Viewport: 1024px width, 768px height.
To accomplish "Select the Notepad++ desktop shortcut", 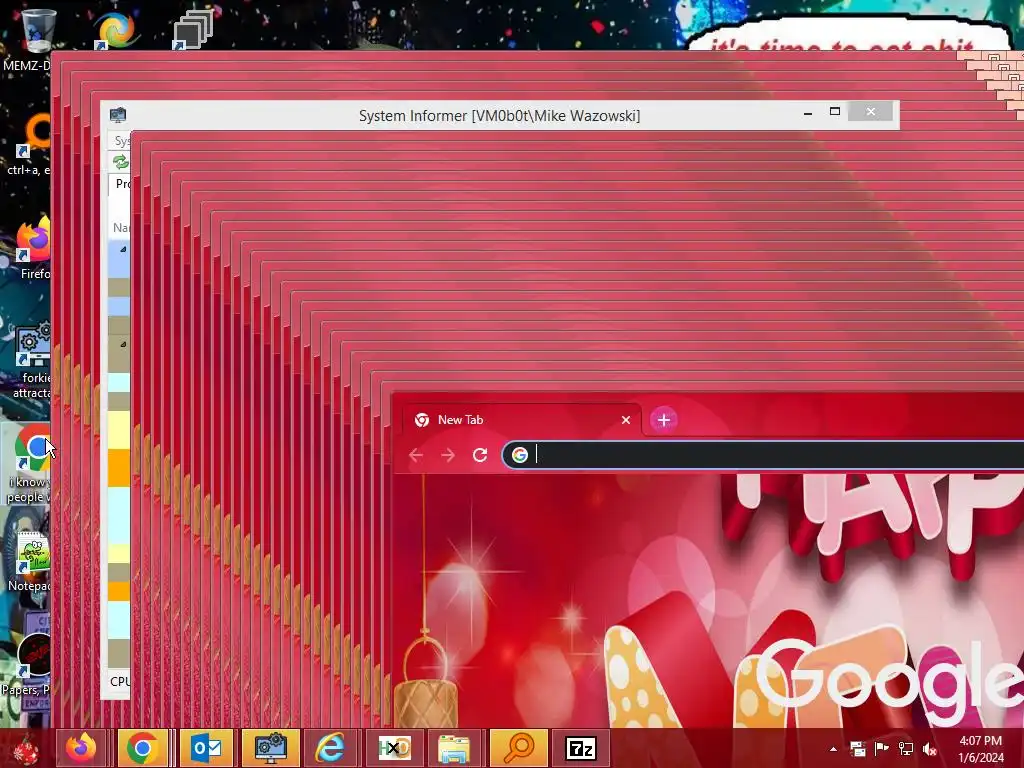I will pos(29,562).
